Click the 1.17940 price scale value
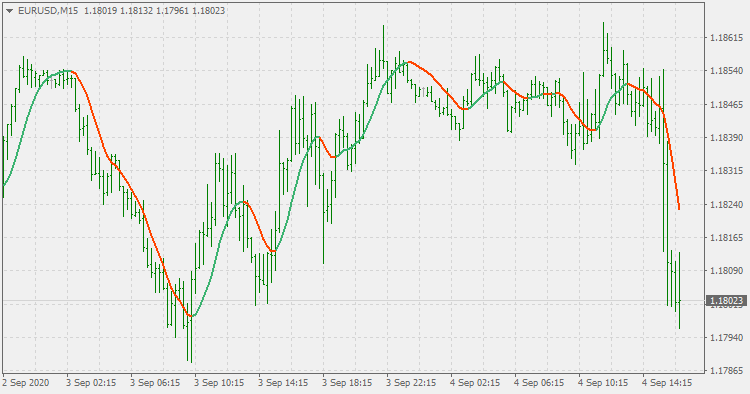The width and height of the screenshot is (750, 394). [726, 338]
